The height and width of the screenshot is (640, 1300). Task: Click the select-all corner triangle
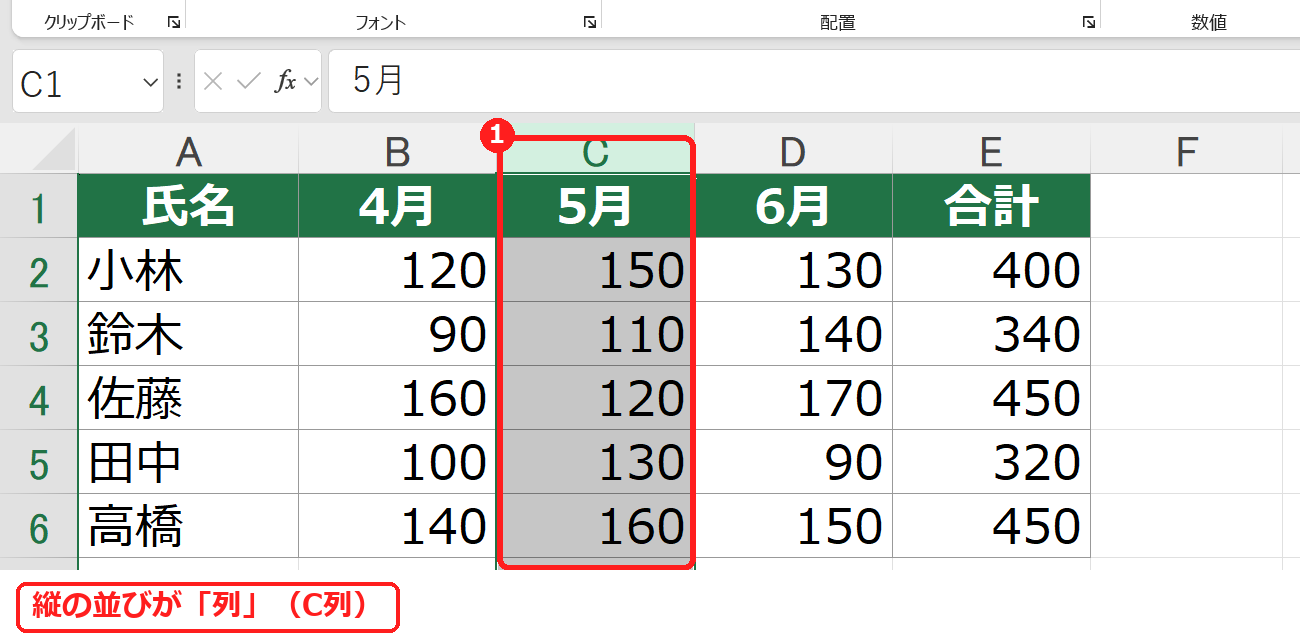pos(55,151)
